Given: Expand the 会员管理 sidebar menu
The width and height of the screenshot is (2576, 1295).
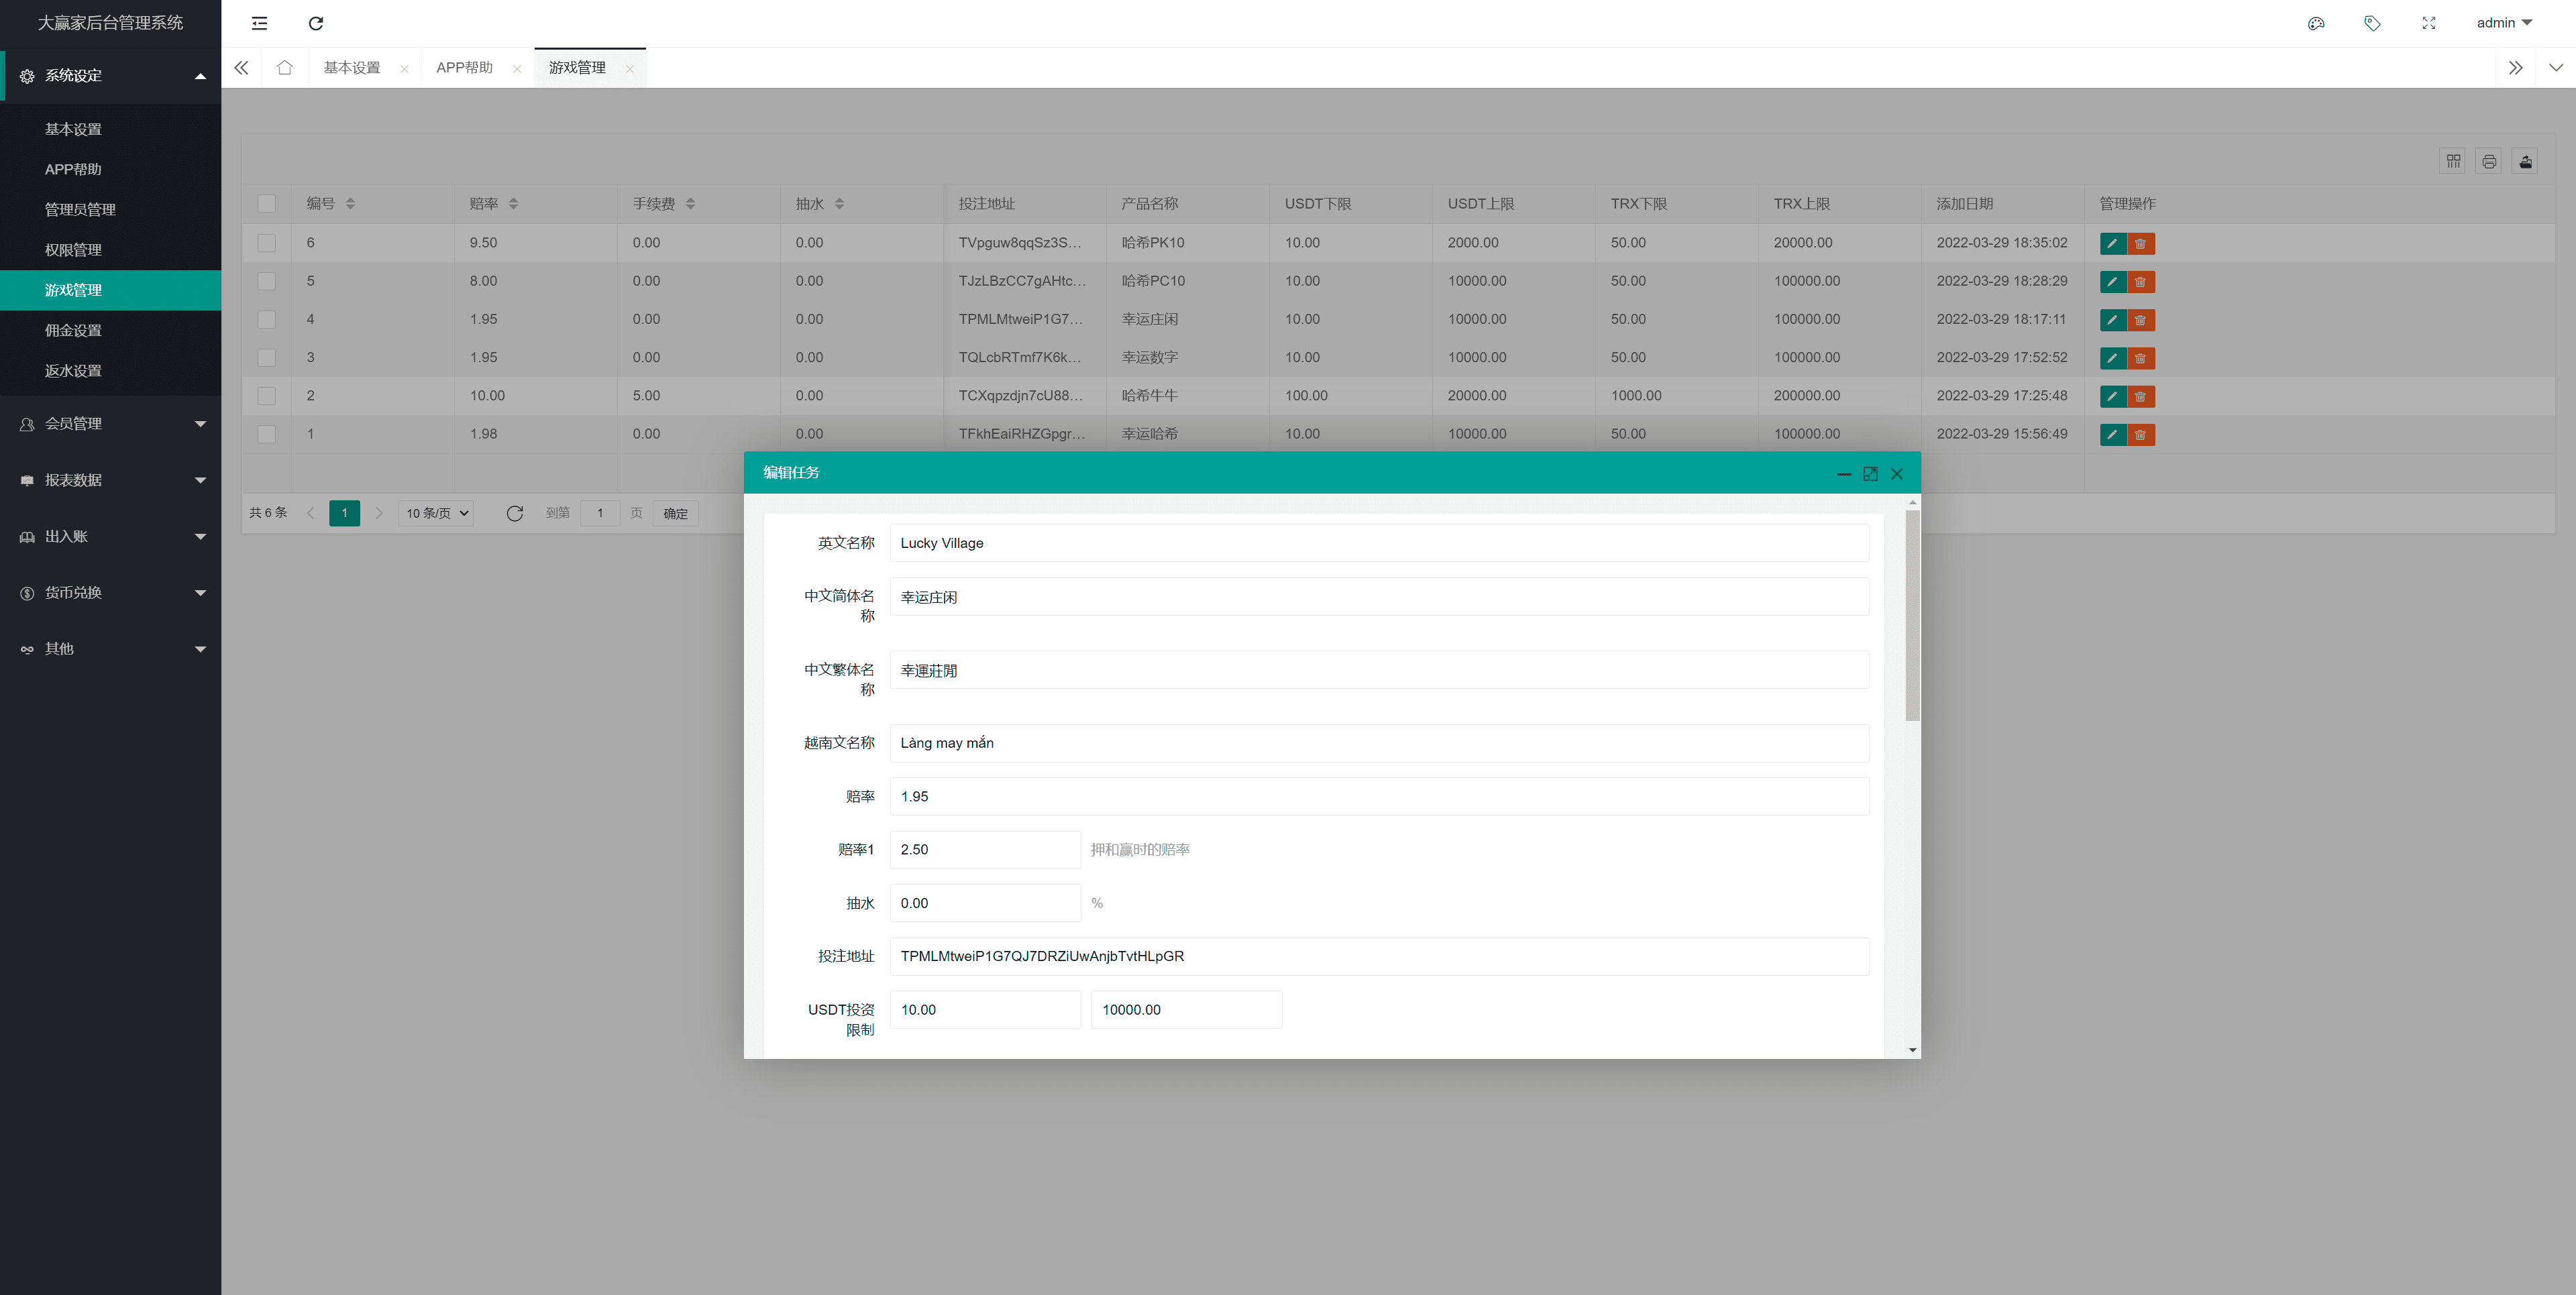Looking at the screenshot, I should point(110,424).
